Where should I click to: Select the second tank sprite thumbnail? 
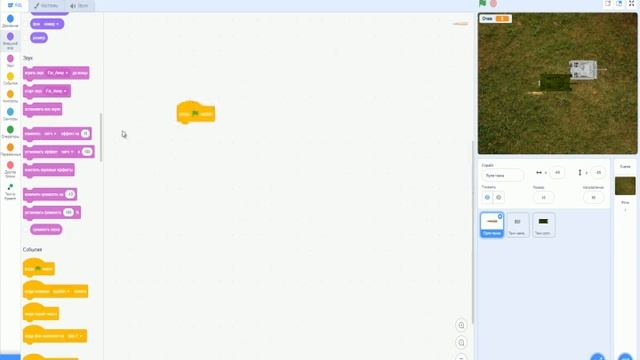coord(518,224)
